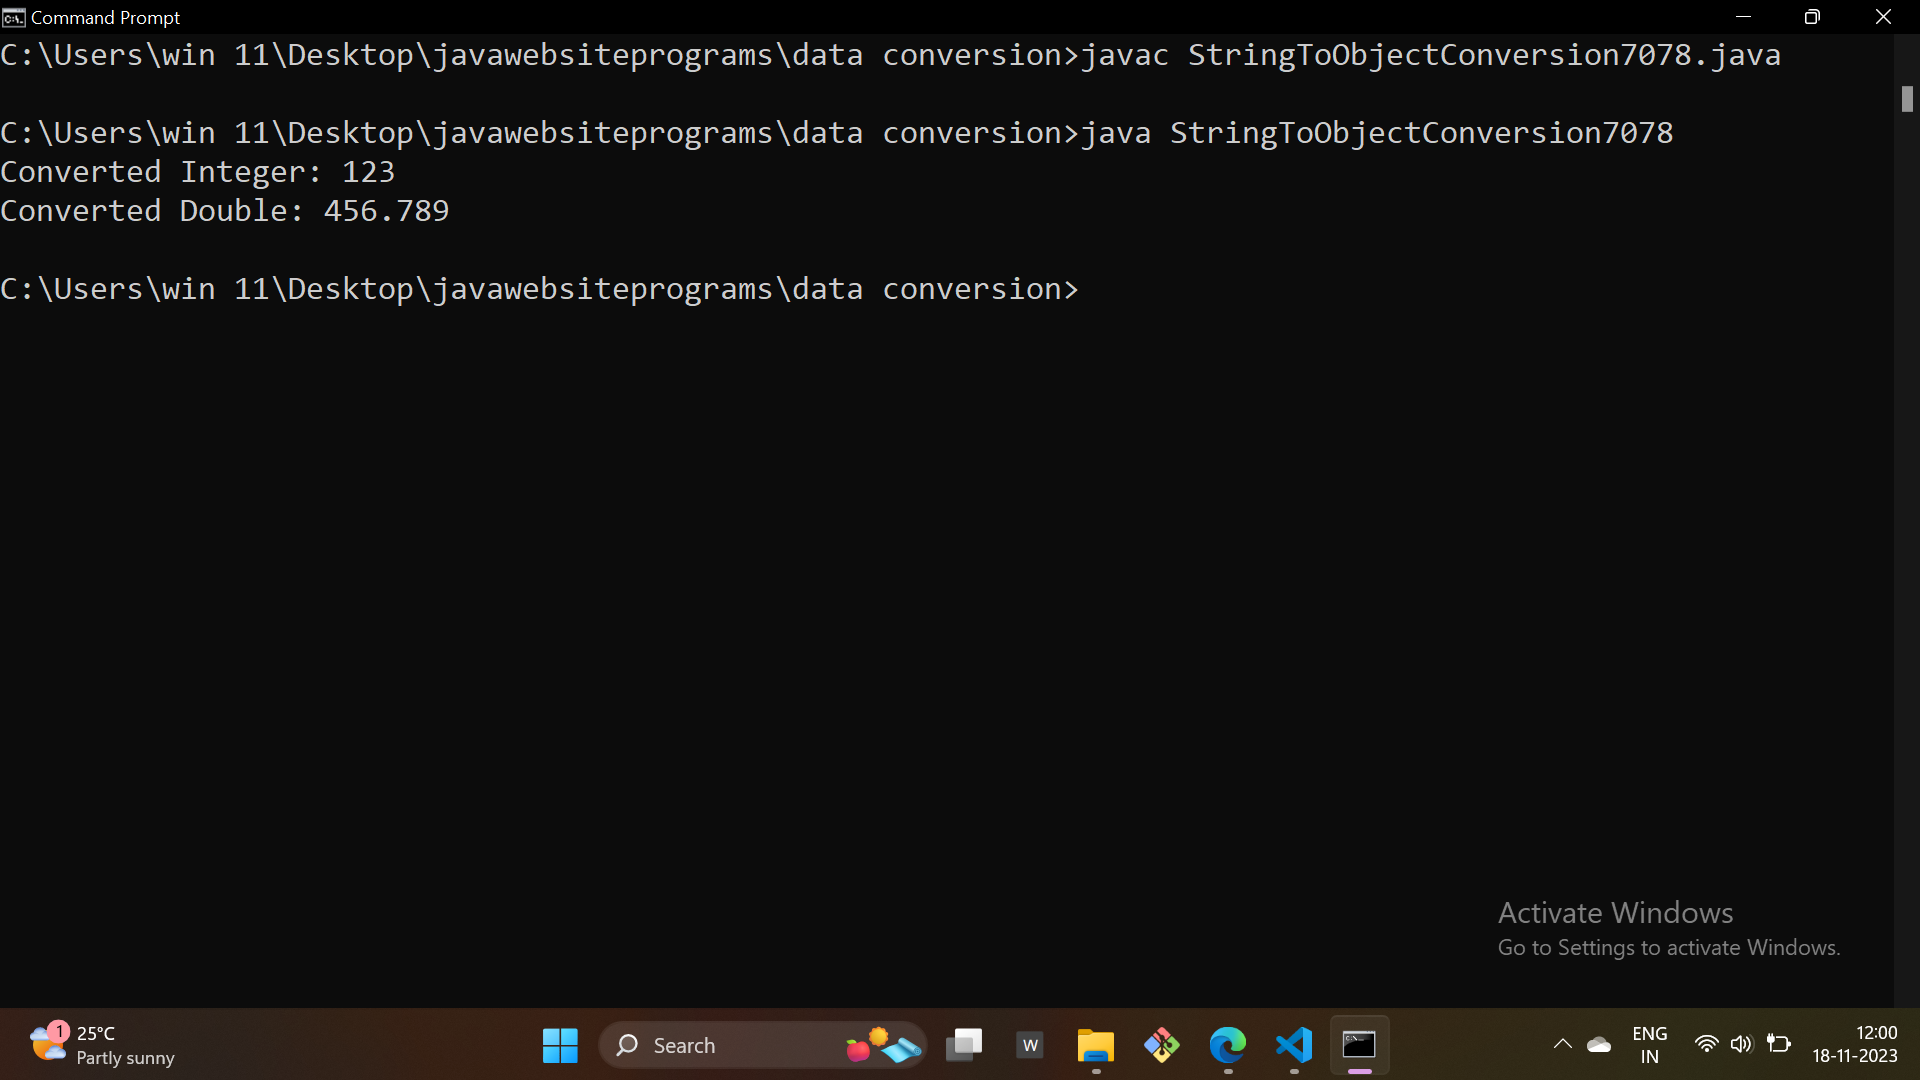Click the vertical scrollbar thumb in terminal
Image resolution: width=1920 pixels, height=1080 pixels.
pos(1907,99)
